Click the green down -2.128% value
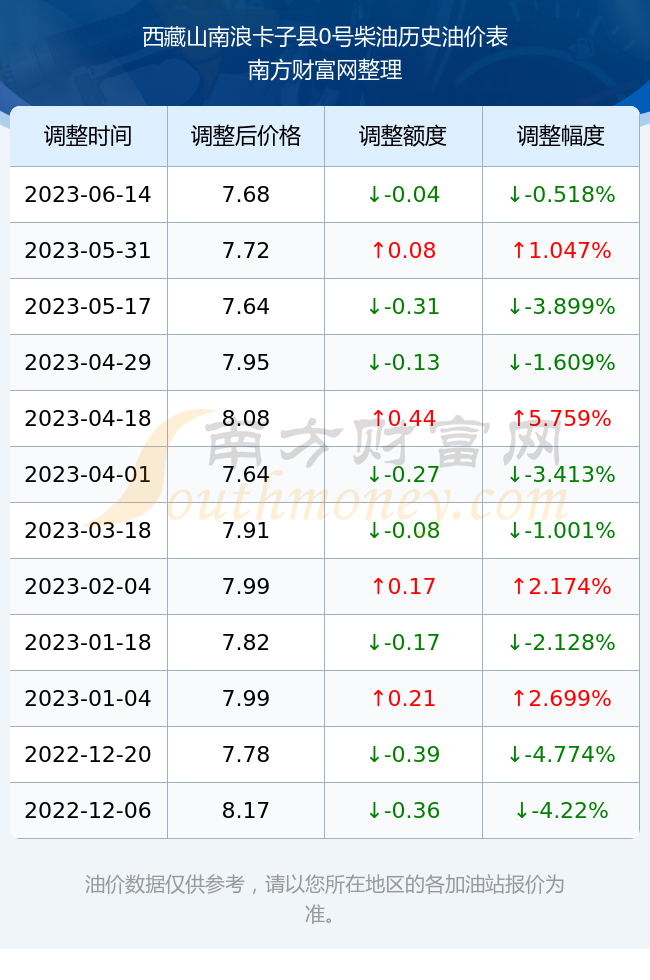 [561, 642]
